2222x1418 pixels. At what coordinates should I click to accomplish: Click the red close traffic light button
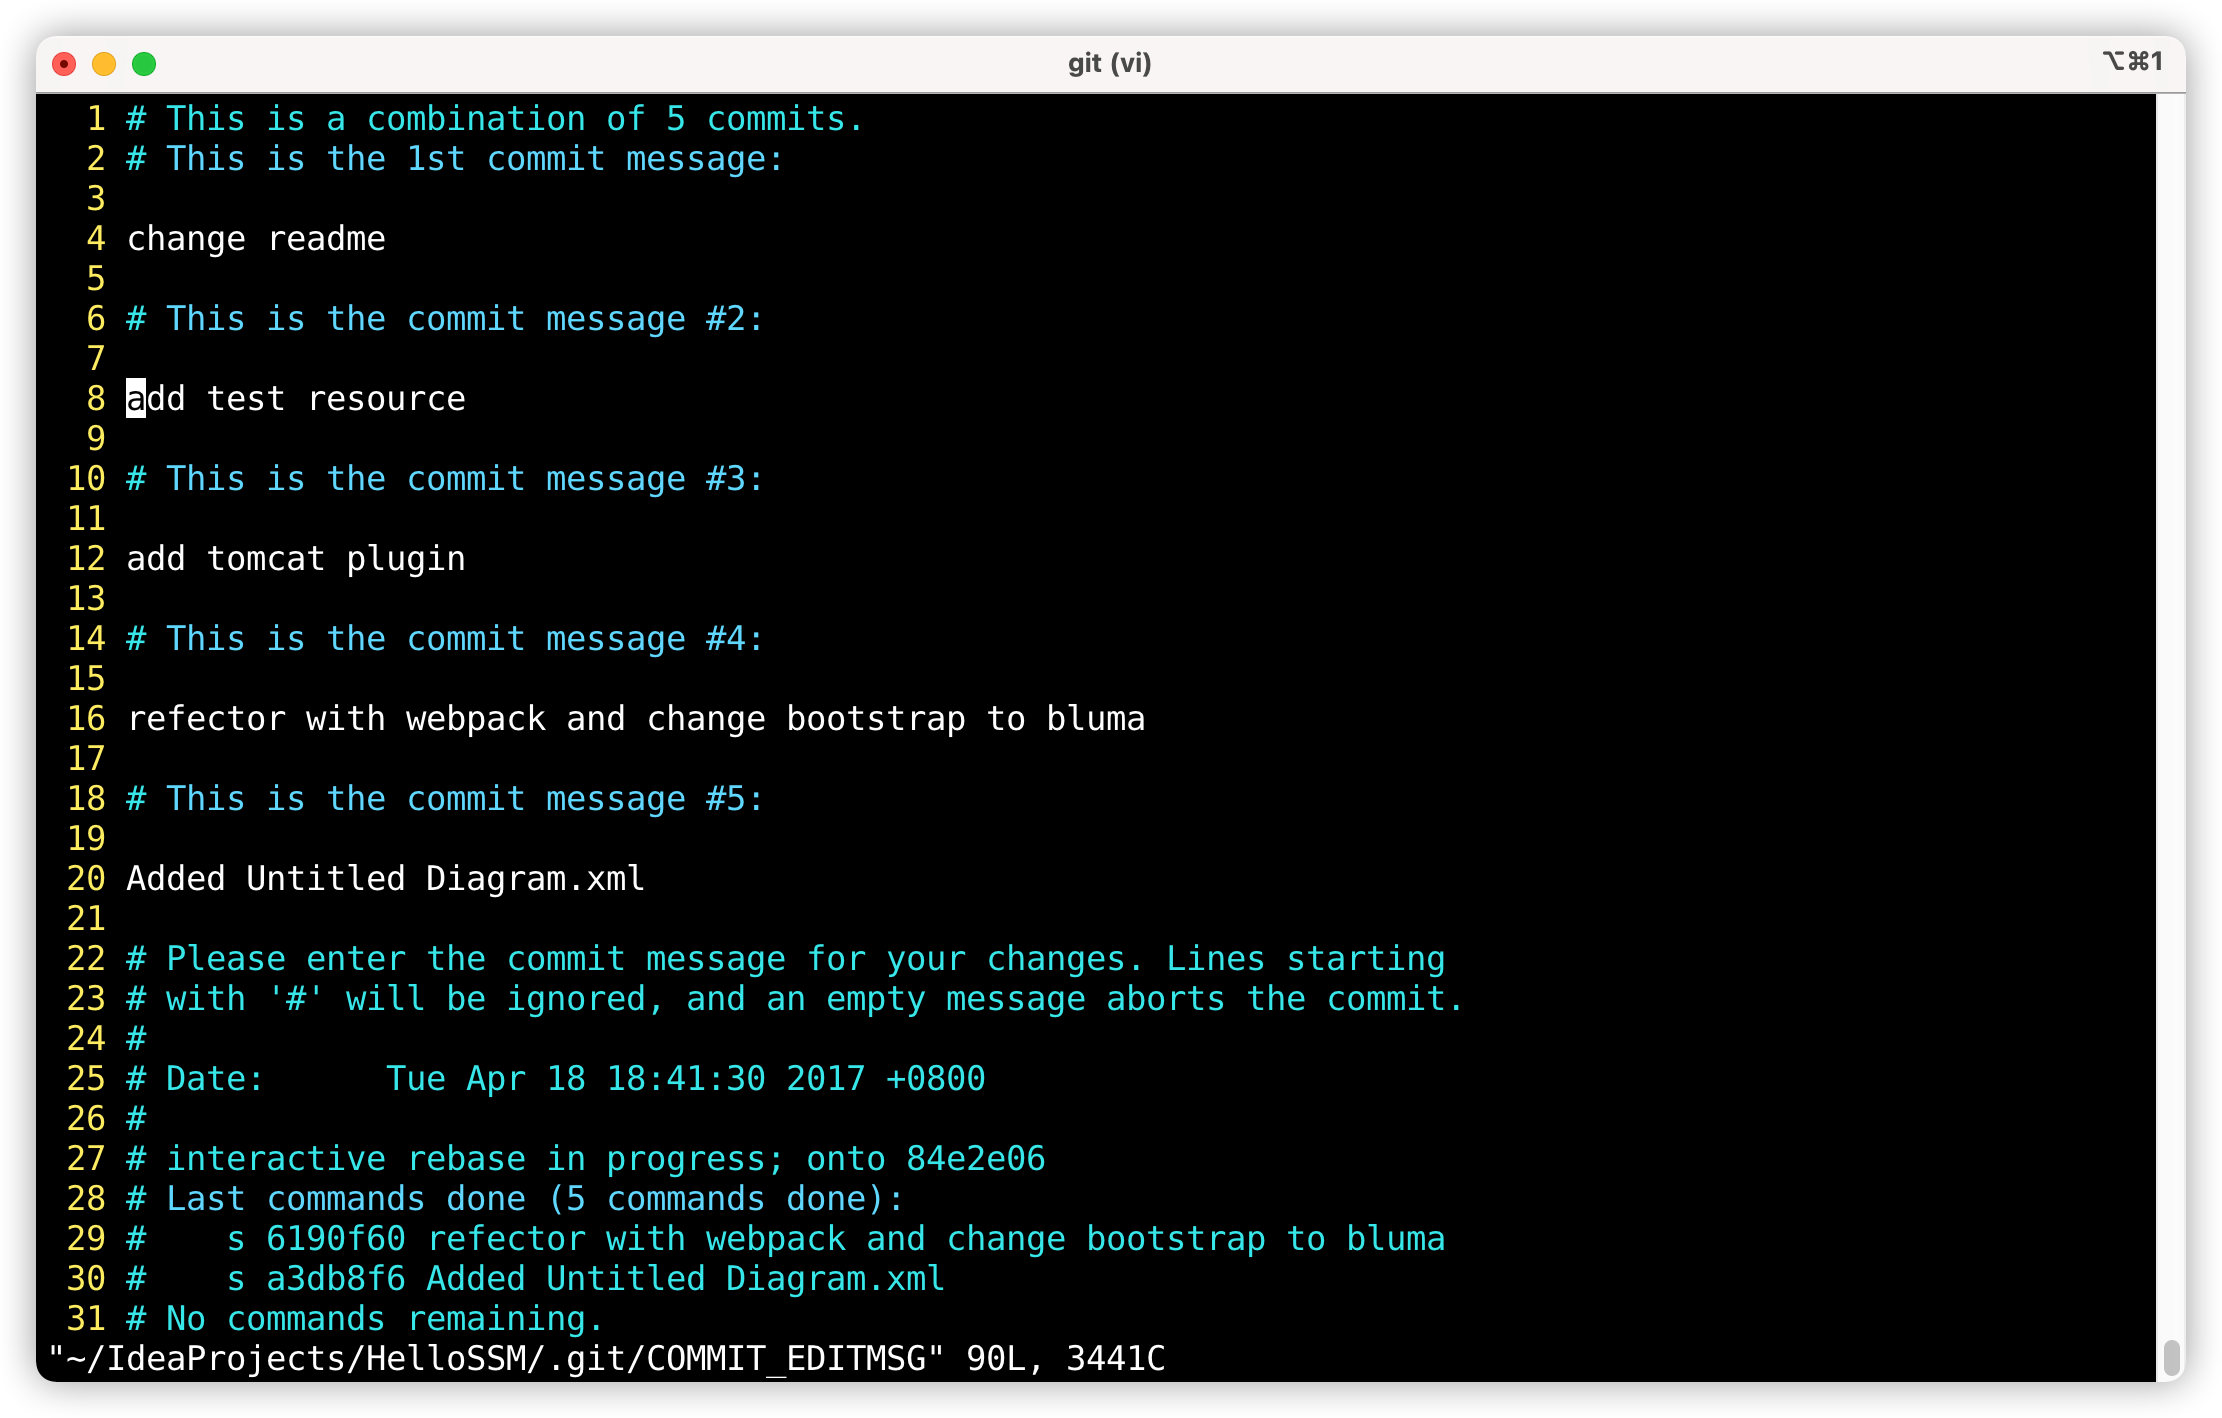click(65, 63)
